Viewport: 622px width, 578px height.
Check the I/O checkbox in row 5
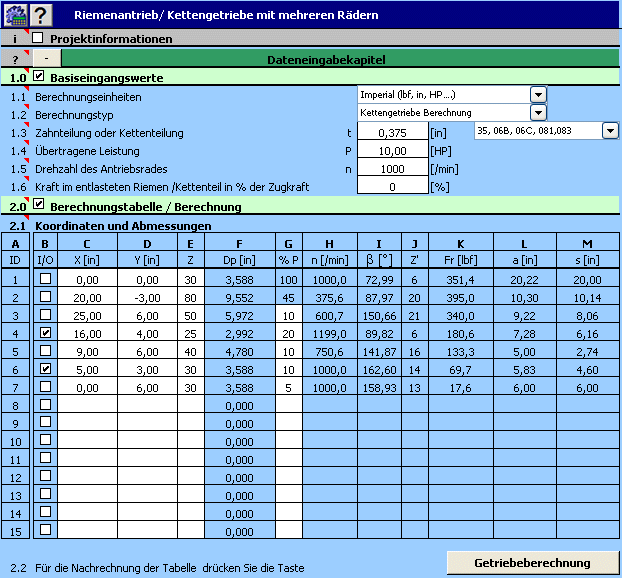coord(46,350)
